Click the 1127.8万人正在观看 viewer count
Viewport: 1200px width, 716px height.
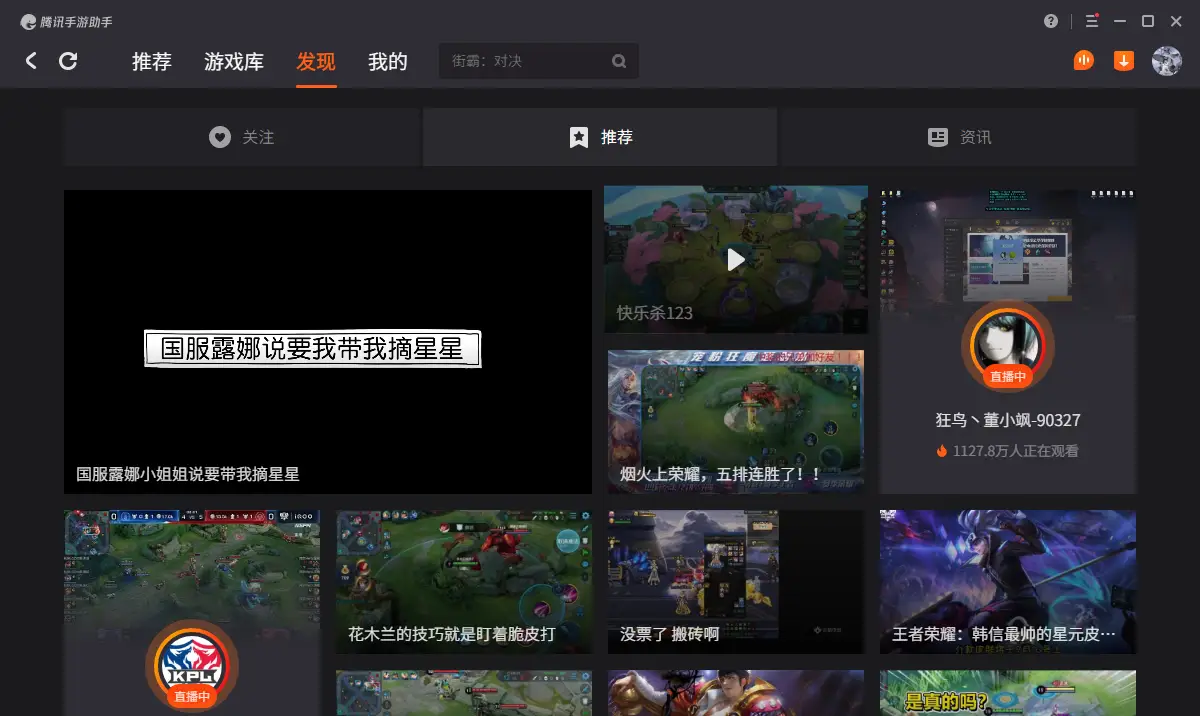pos(1016,451)
